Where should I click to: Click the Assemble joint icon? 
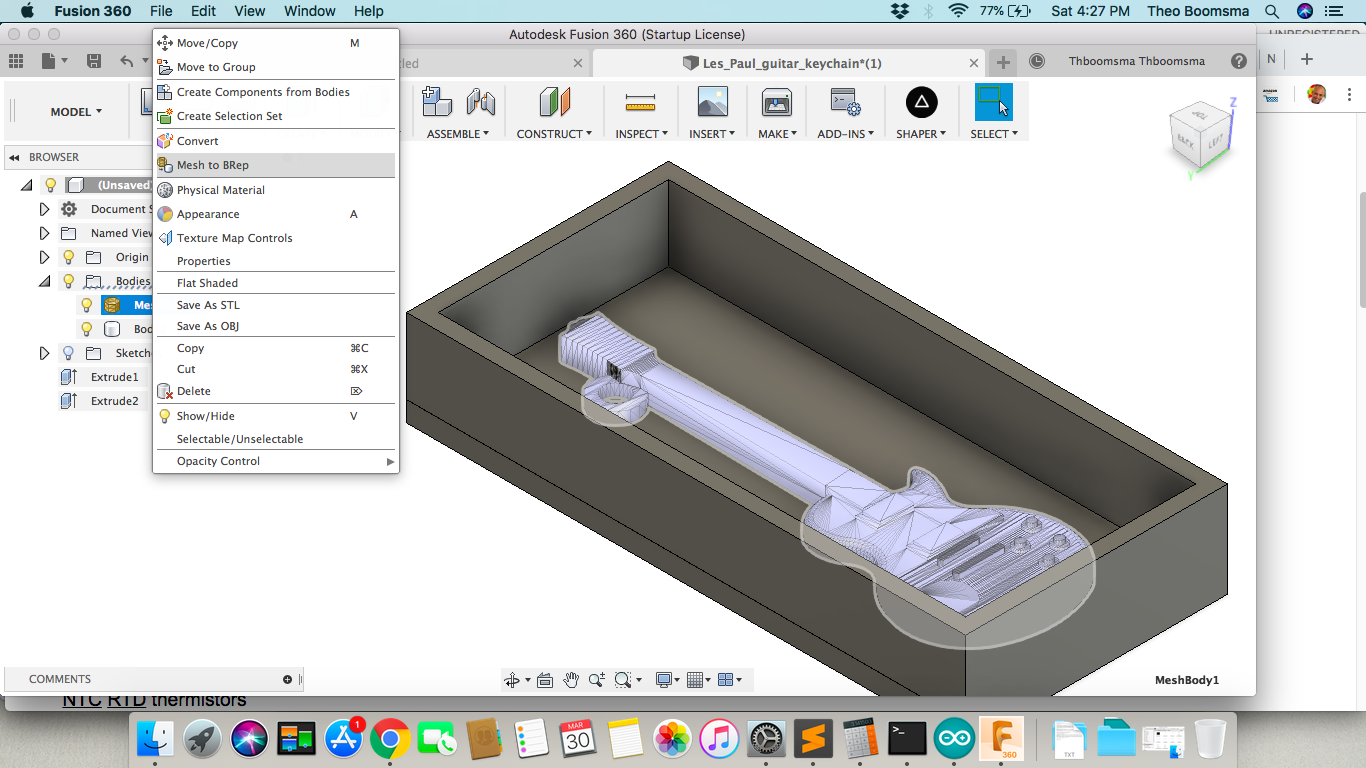pos(481,102)
